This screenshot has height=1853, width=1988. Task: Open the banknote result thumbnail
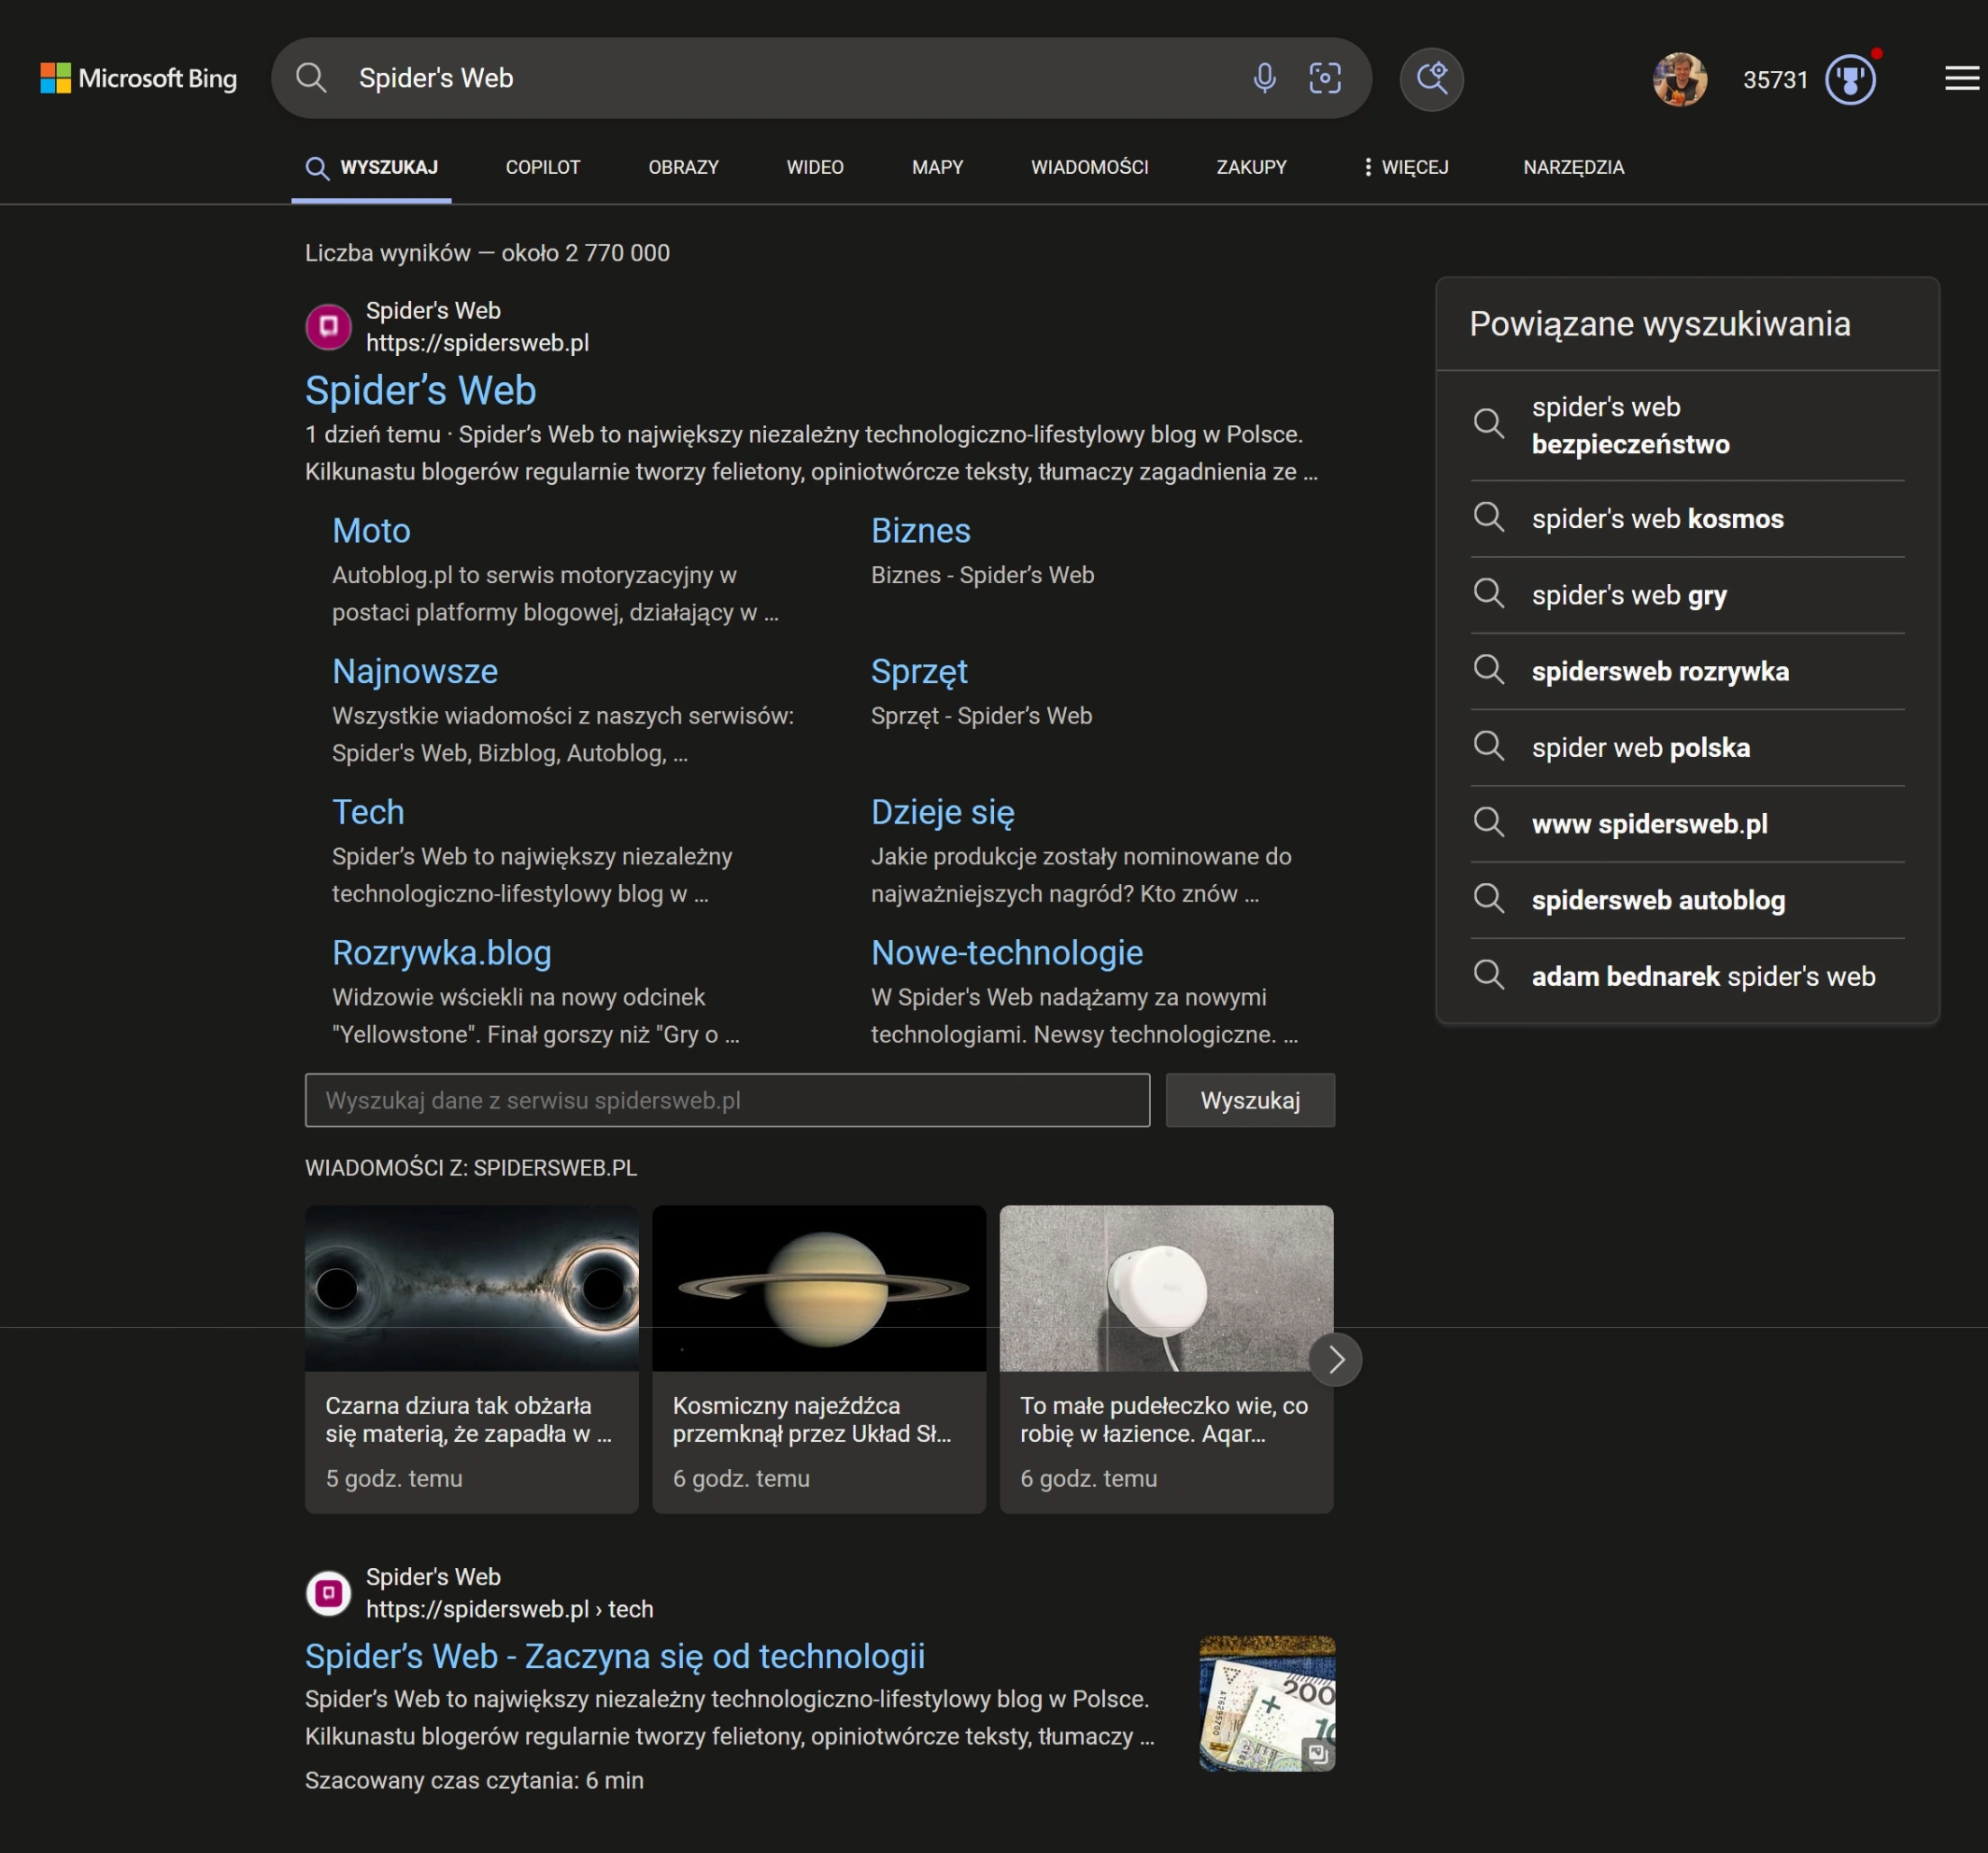pos(1267,1703)
